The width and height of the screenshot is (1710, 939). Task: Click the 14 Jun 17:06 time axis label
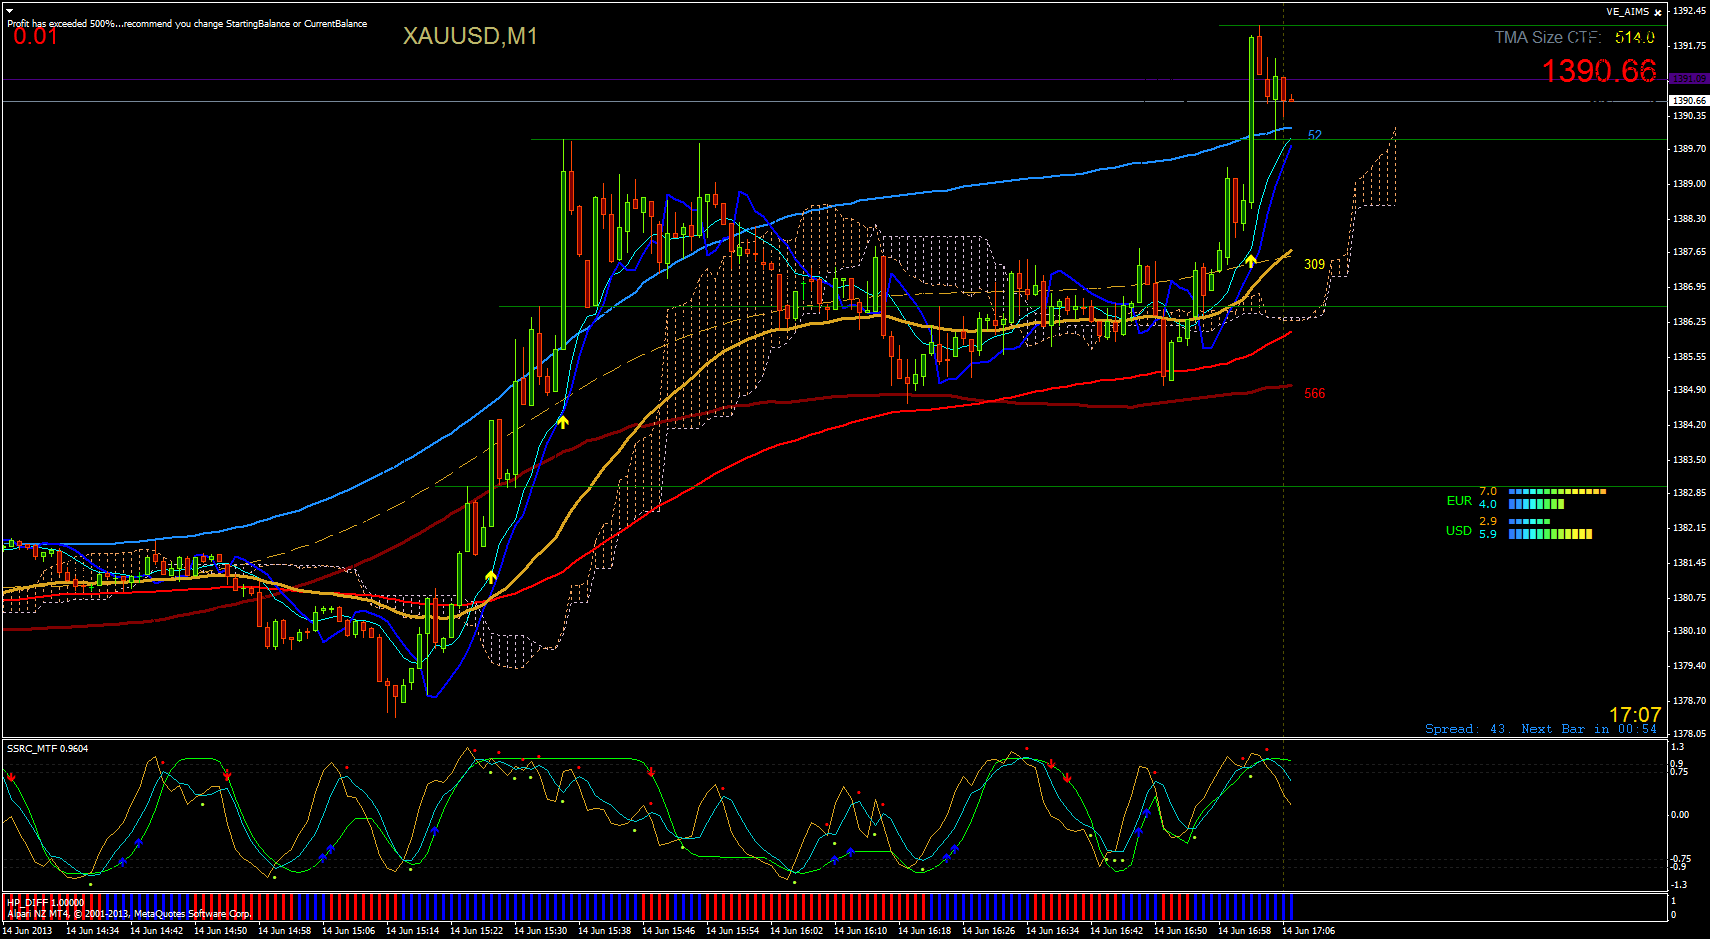[x=1308, y=931]
